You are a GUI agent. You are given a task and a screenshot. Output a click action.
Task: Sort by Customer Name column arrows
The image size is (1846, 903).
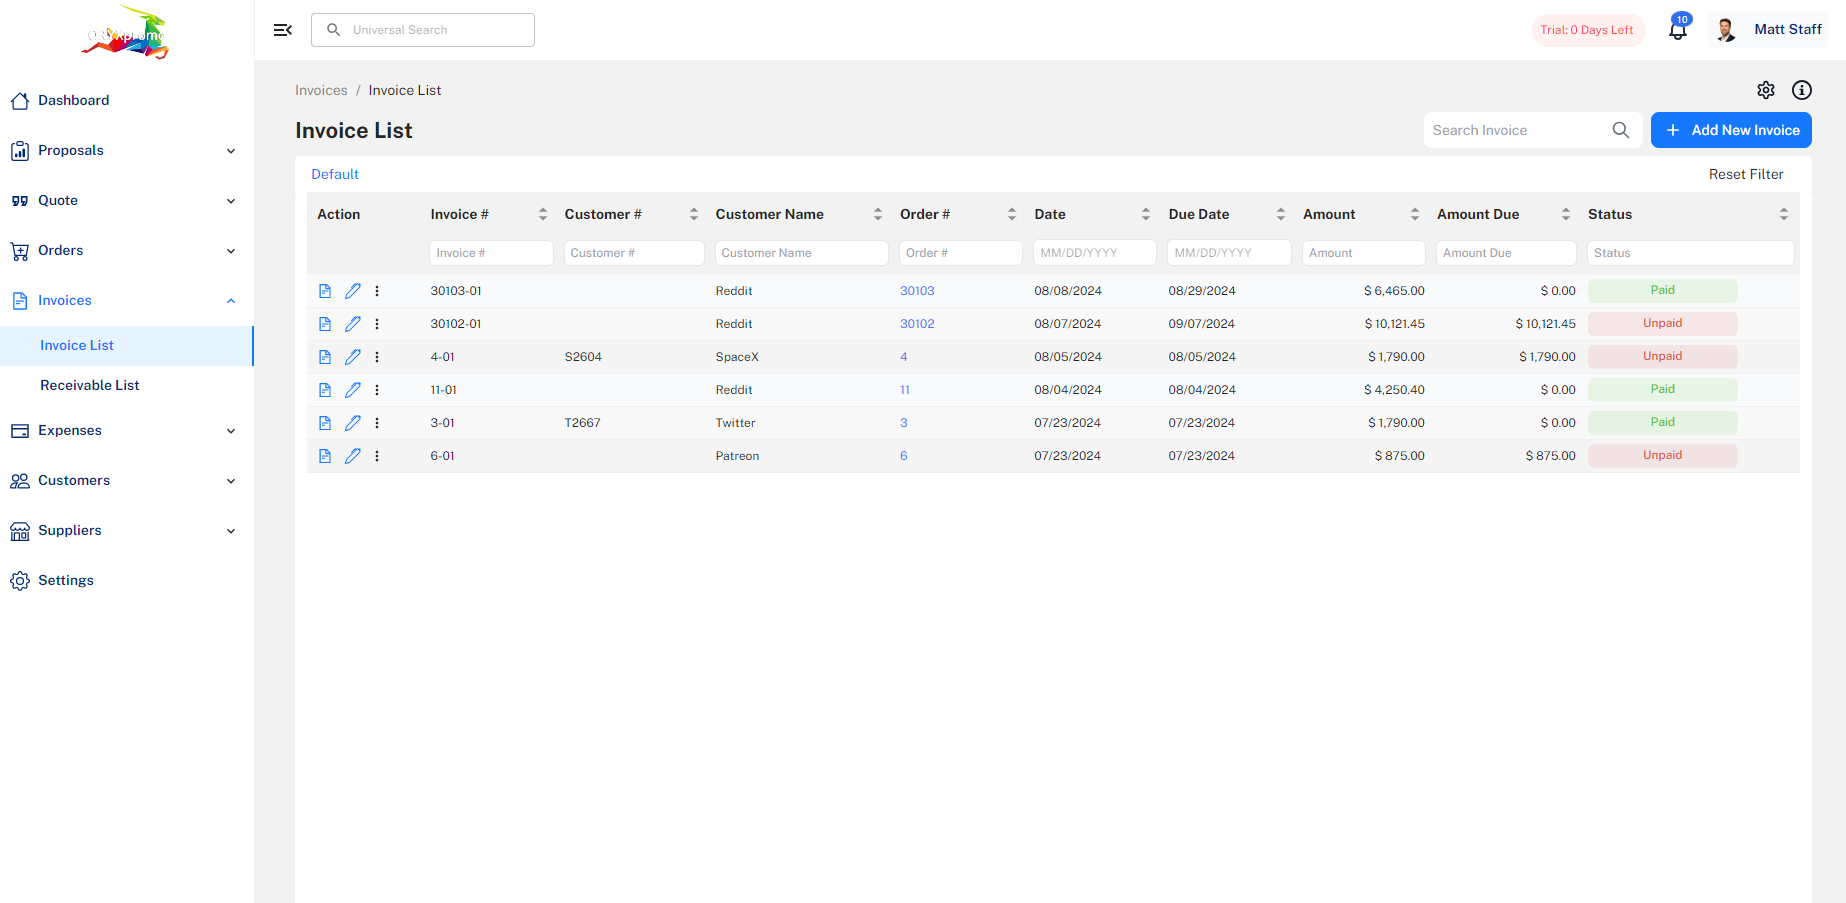(x=878, y=214)
